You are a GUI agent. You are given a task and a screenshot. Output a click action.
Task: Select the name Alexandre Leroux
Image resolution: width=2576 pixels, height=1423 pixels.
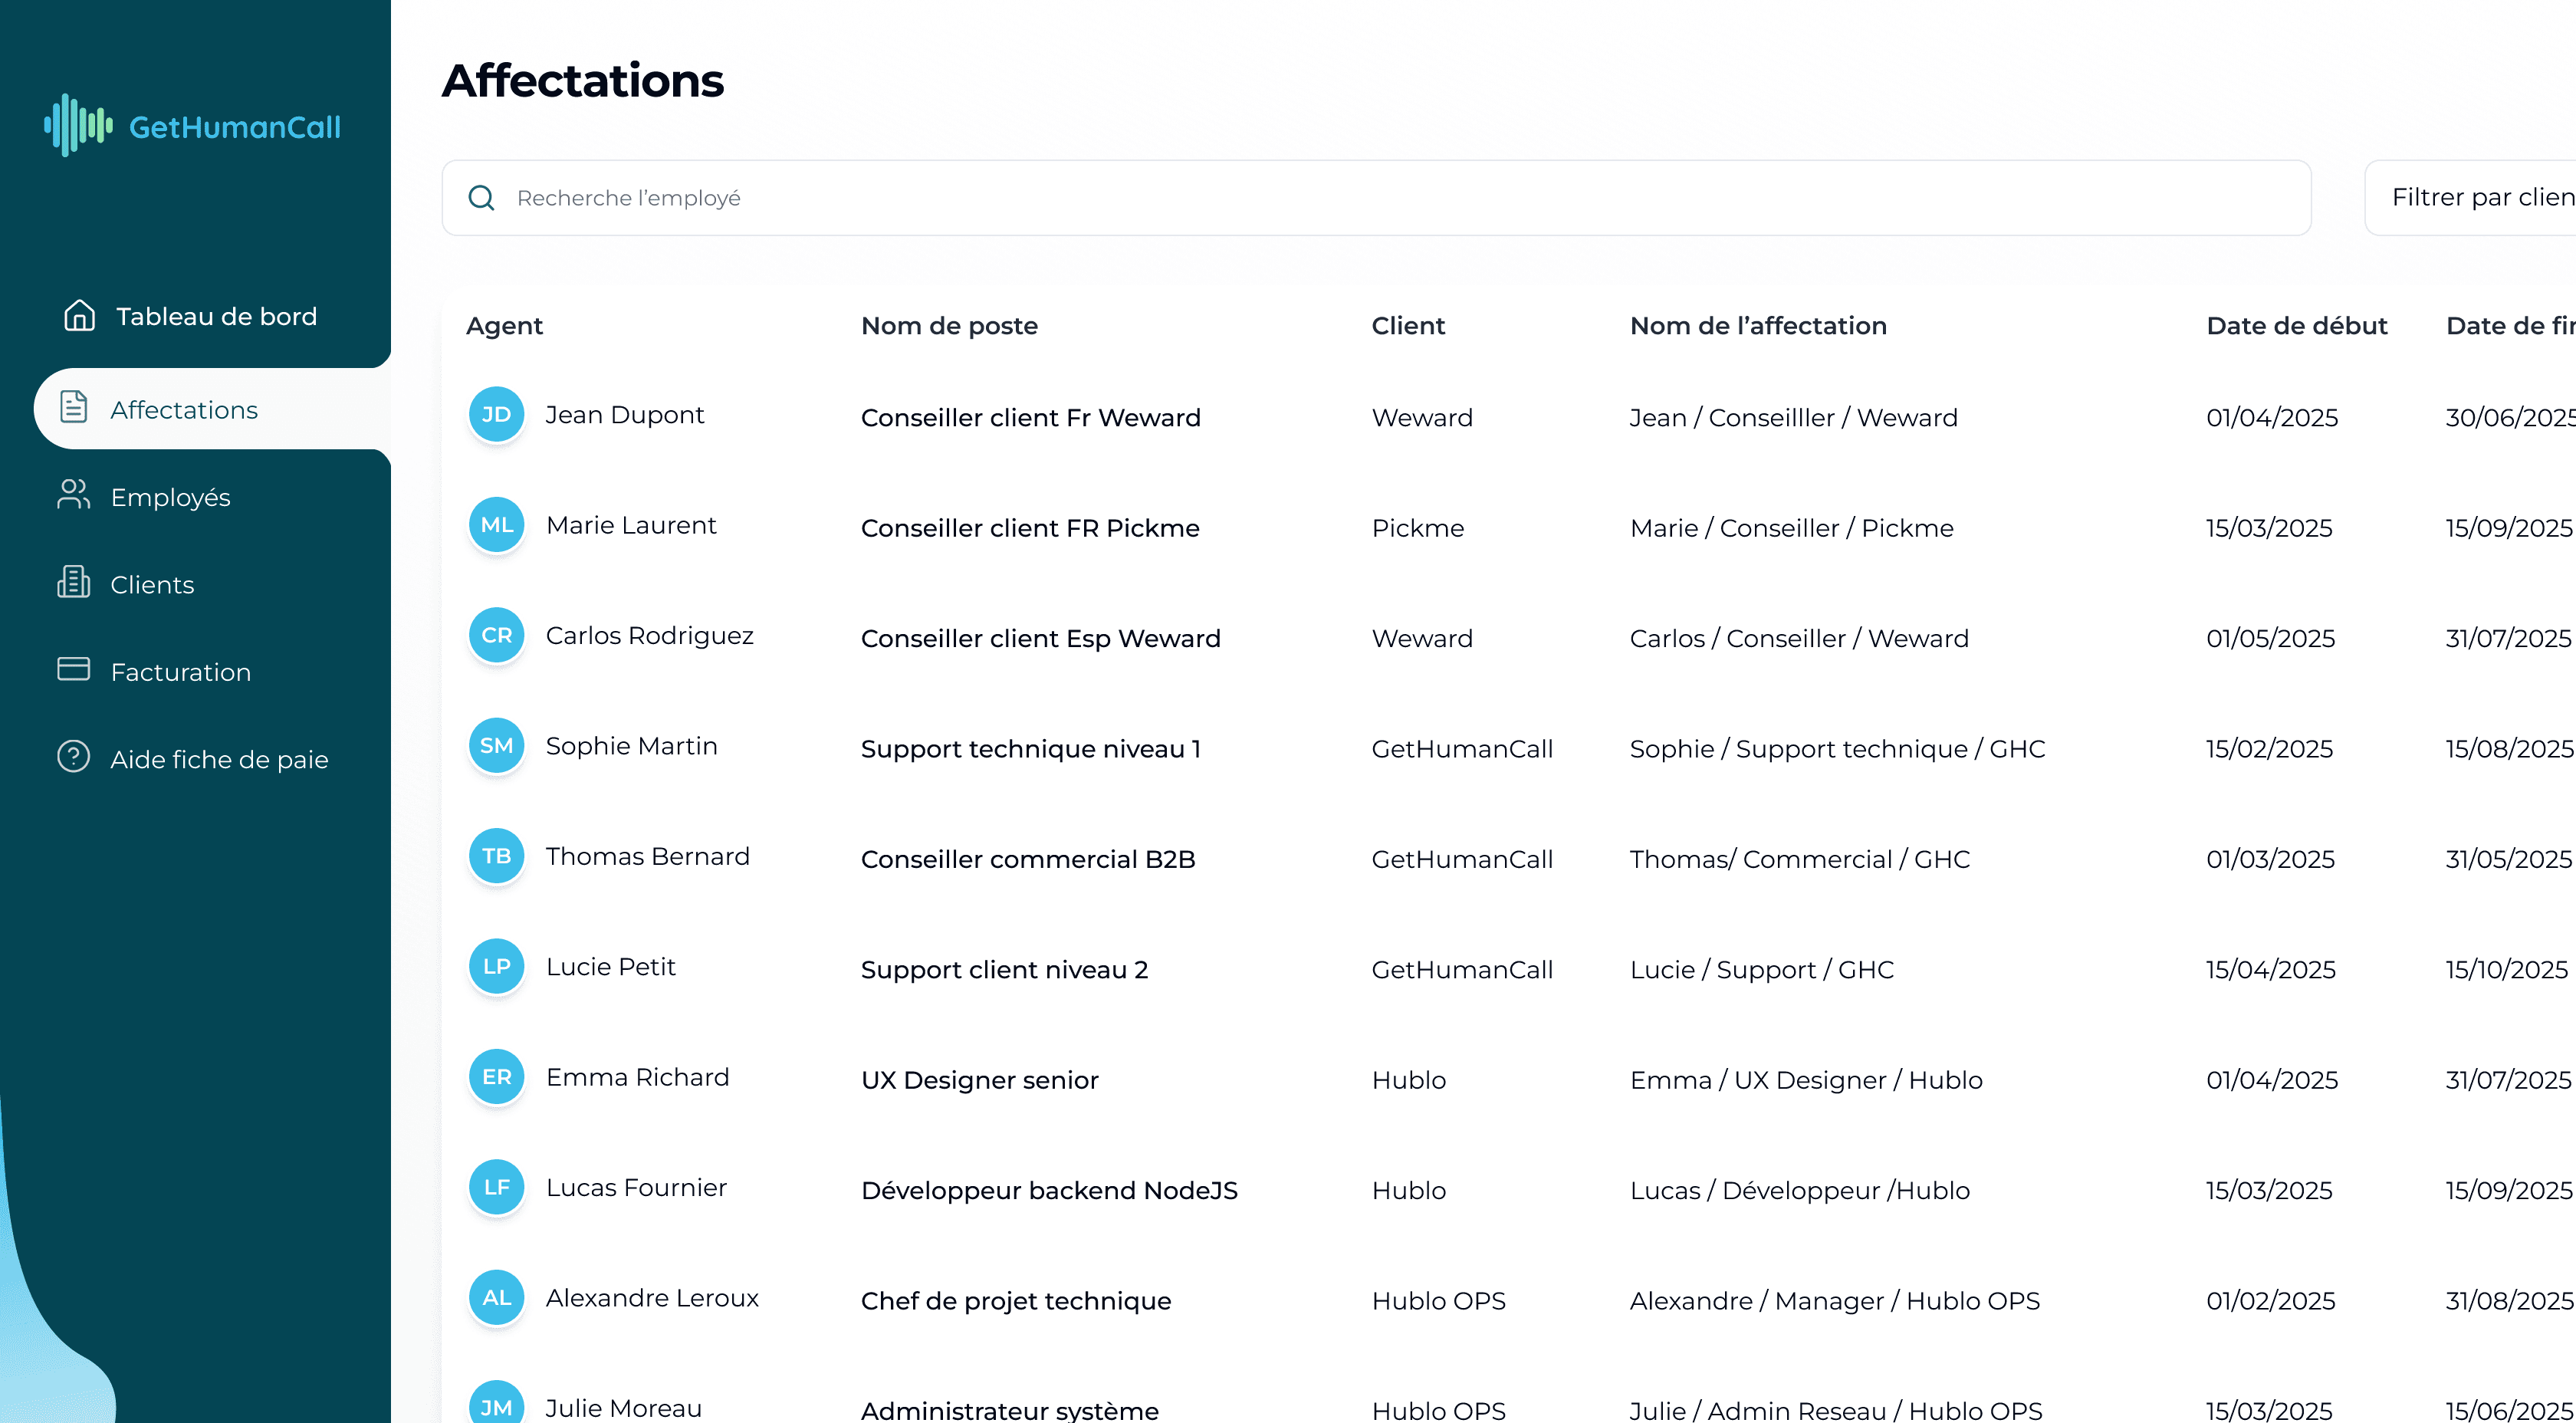652,1298
